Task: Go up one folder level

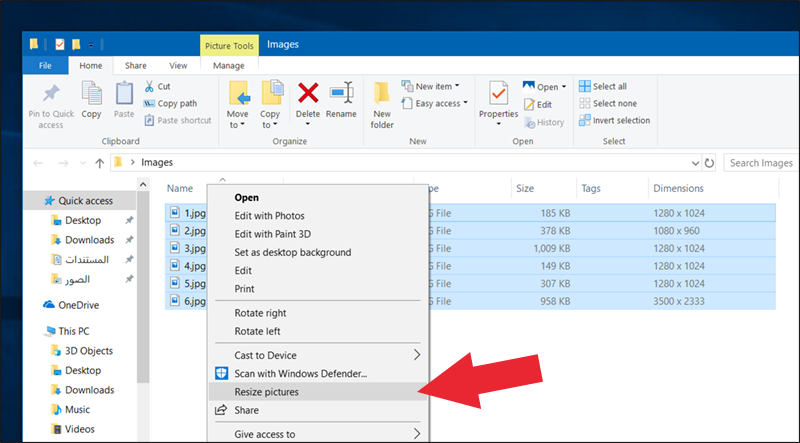Action: click(x=99, y=163)
